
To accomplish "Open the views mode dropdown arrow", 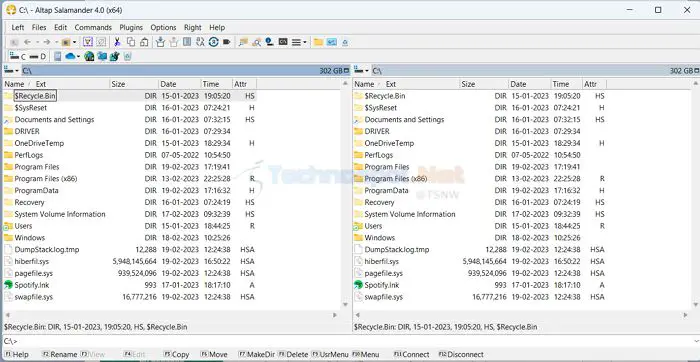I will (305, 42).
